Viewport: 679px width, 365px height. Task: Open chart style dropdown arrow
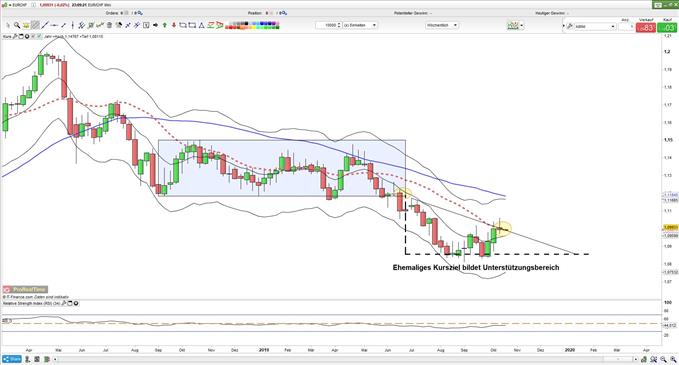(x=522, y=26)
